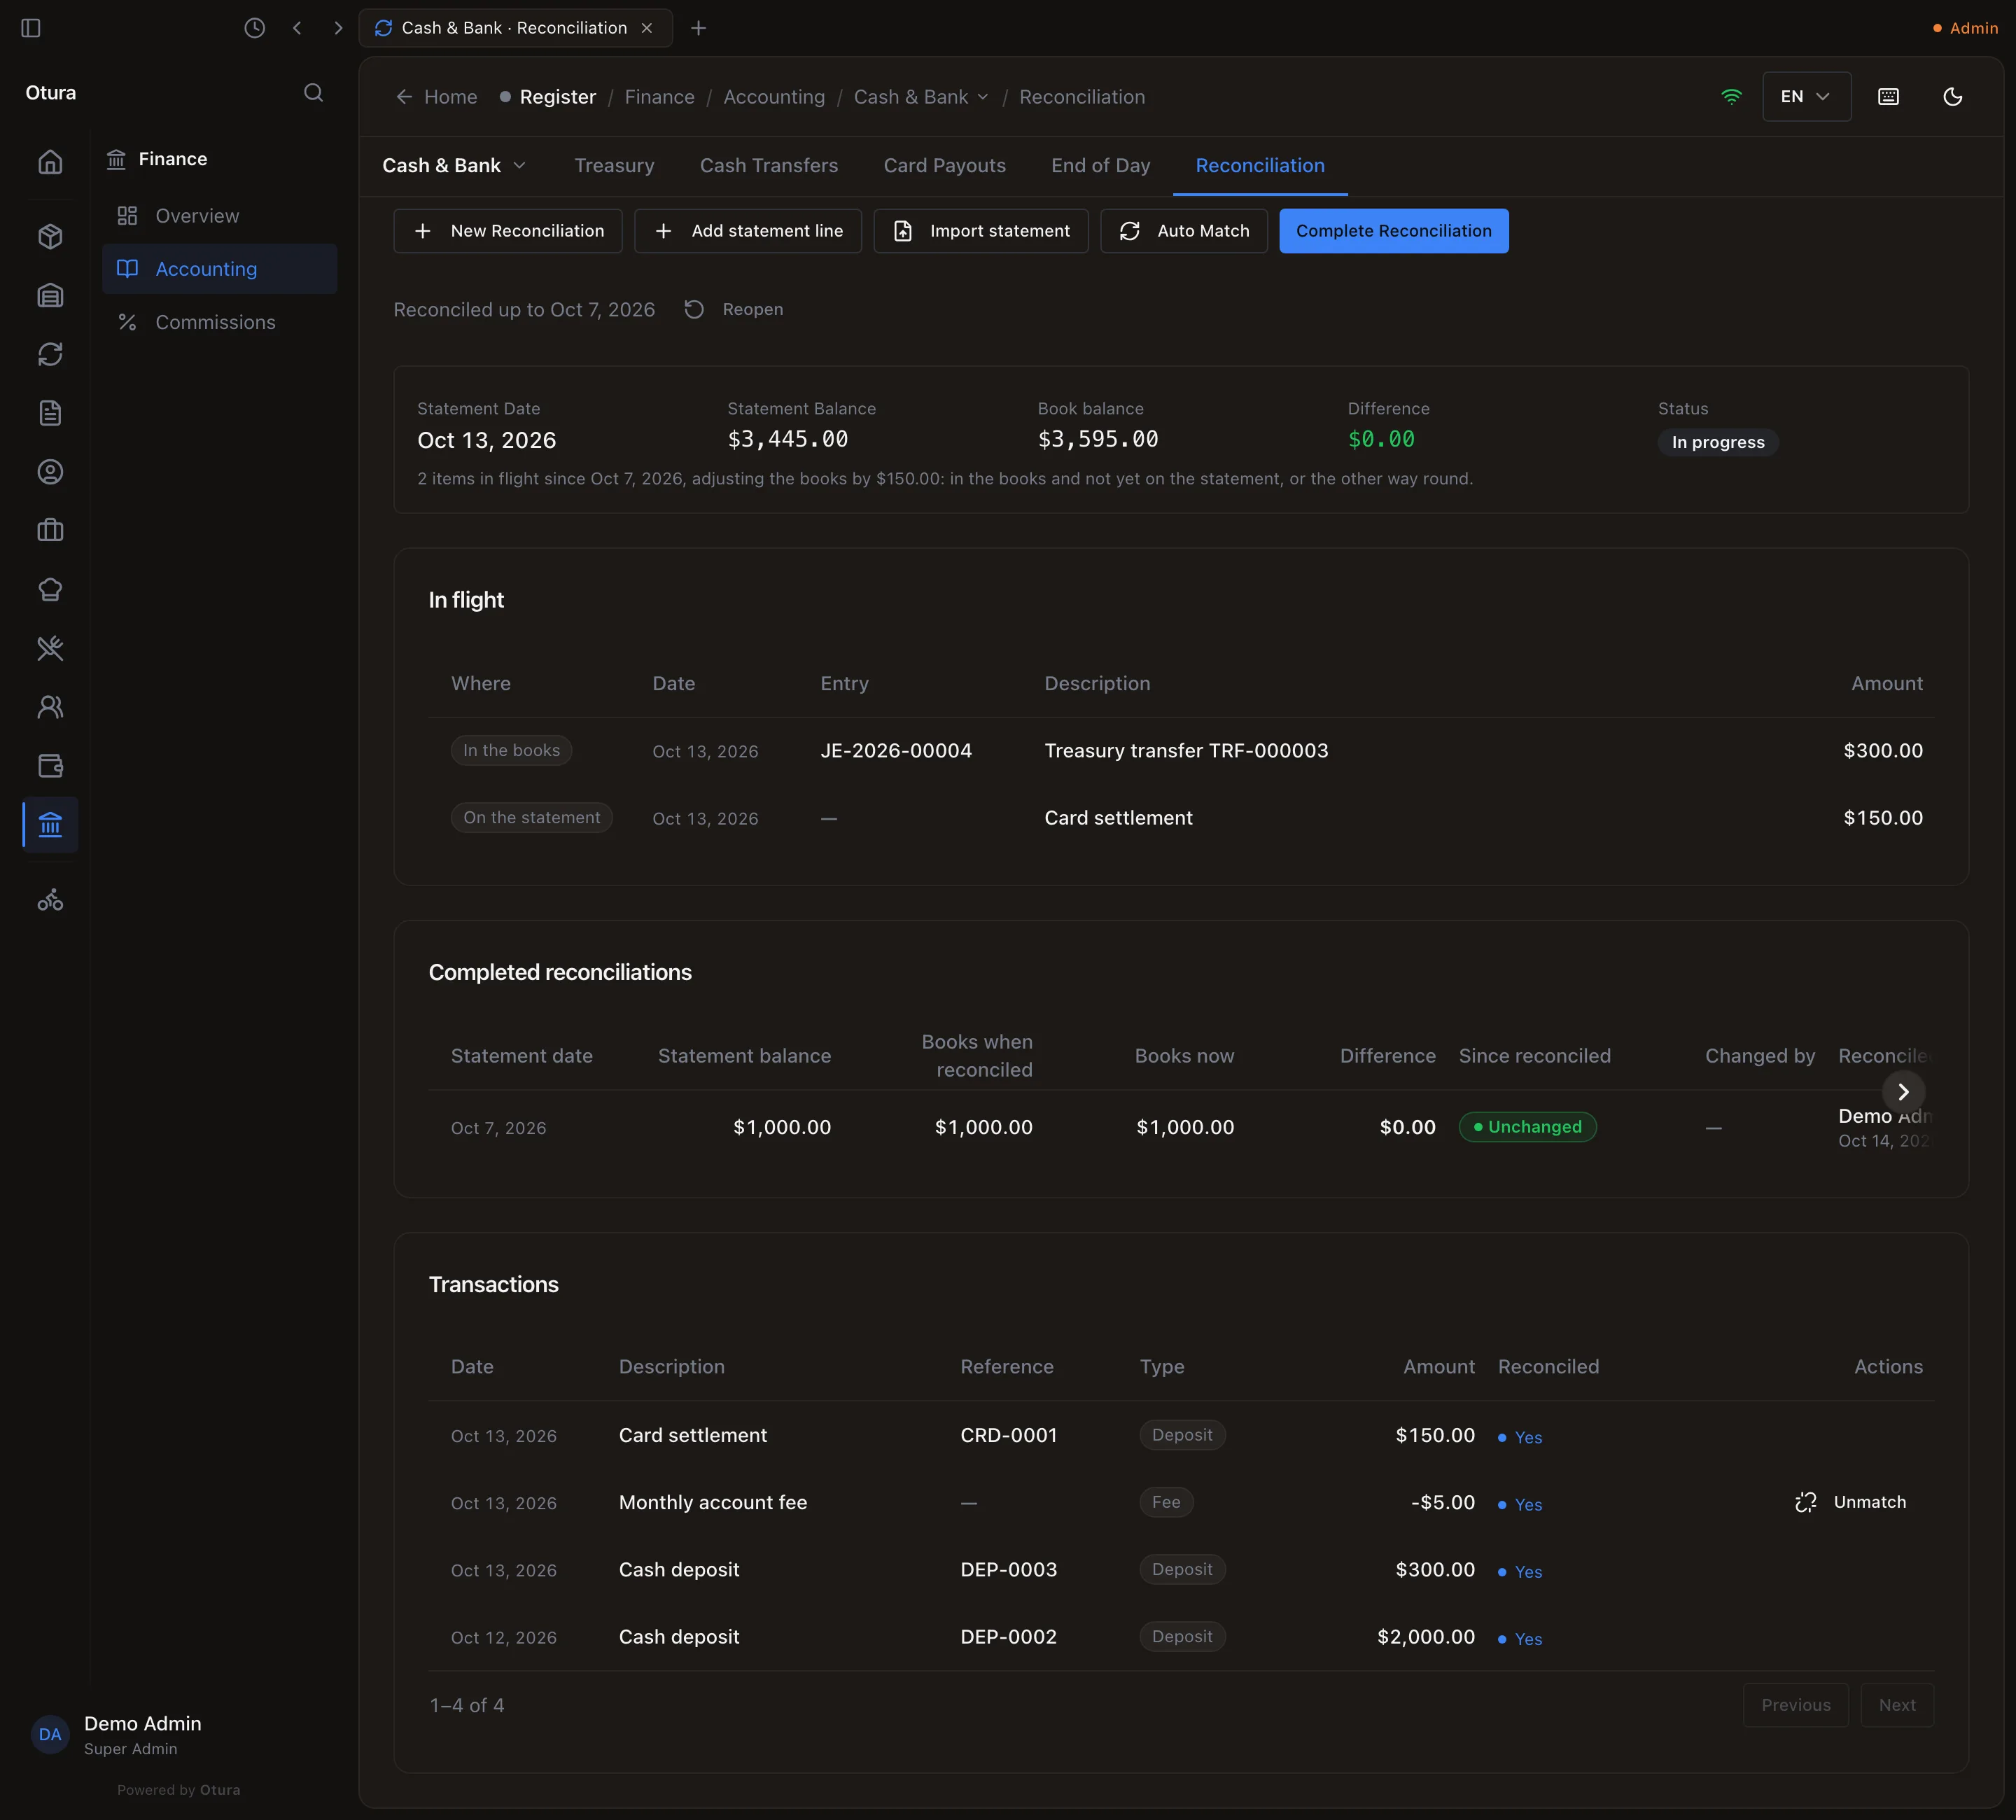Screen dimensions: 2016x1820
Task: Open a new tab with plus icon
Action: [x=699, y=28]
